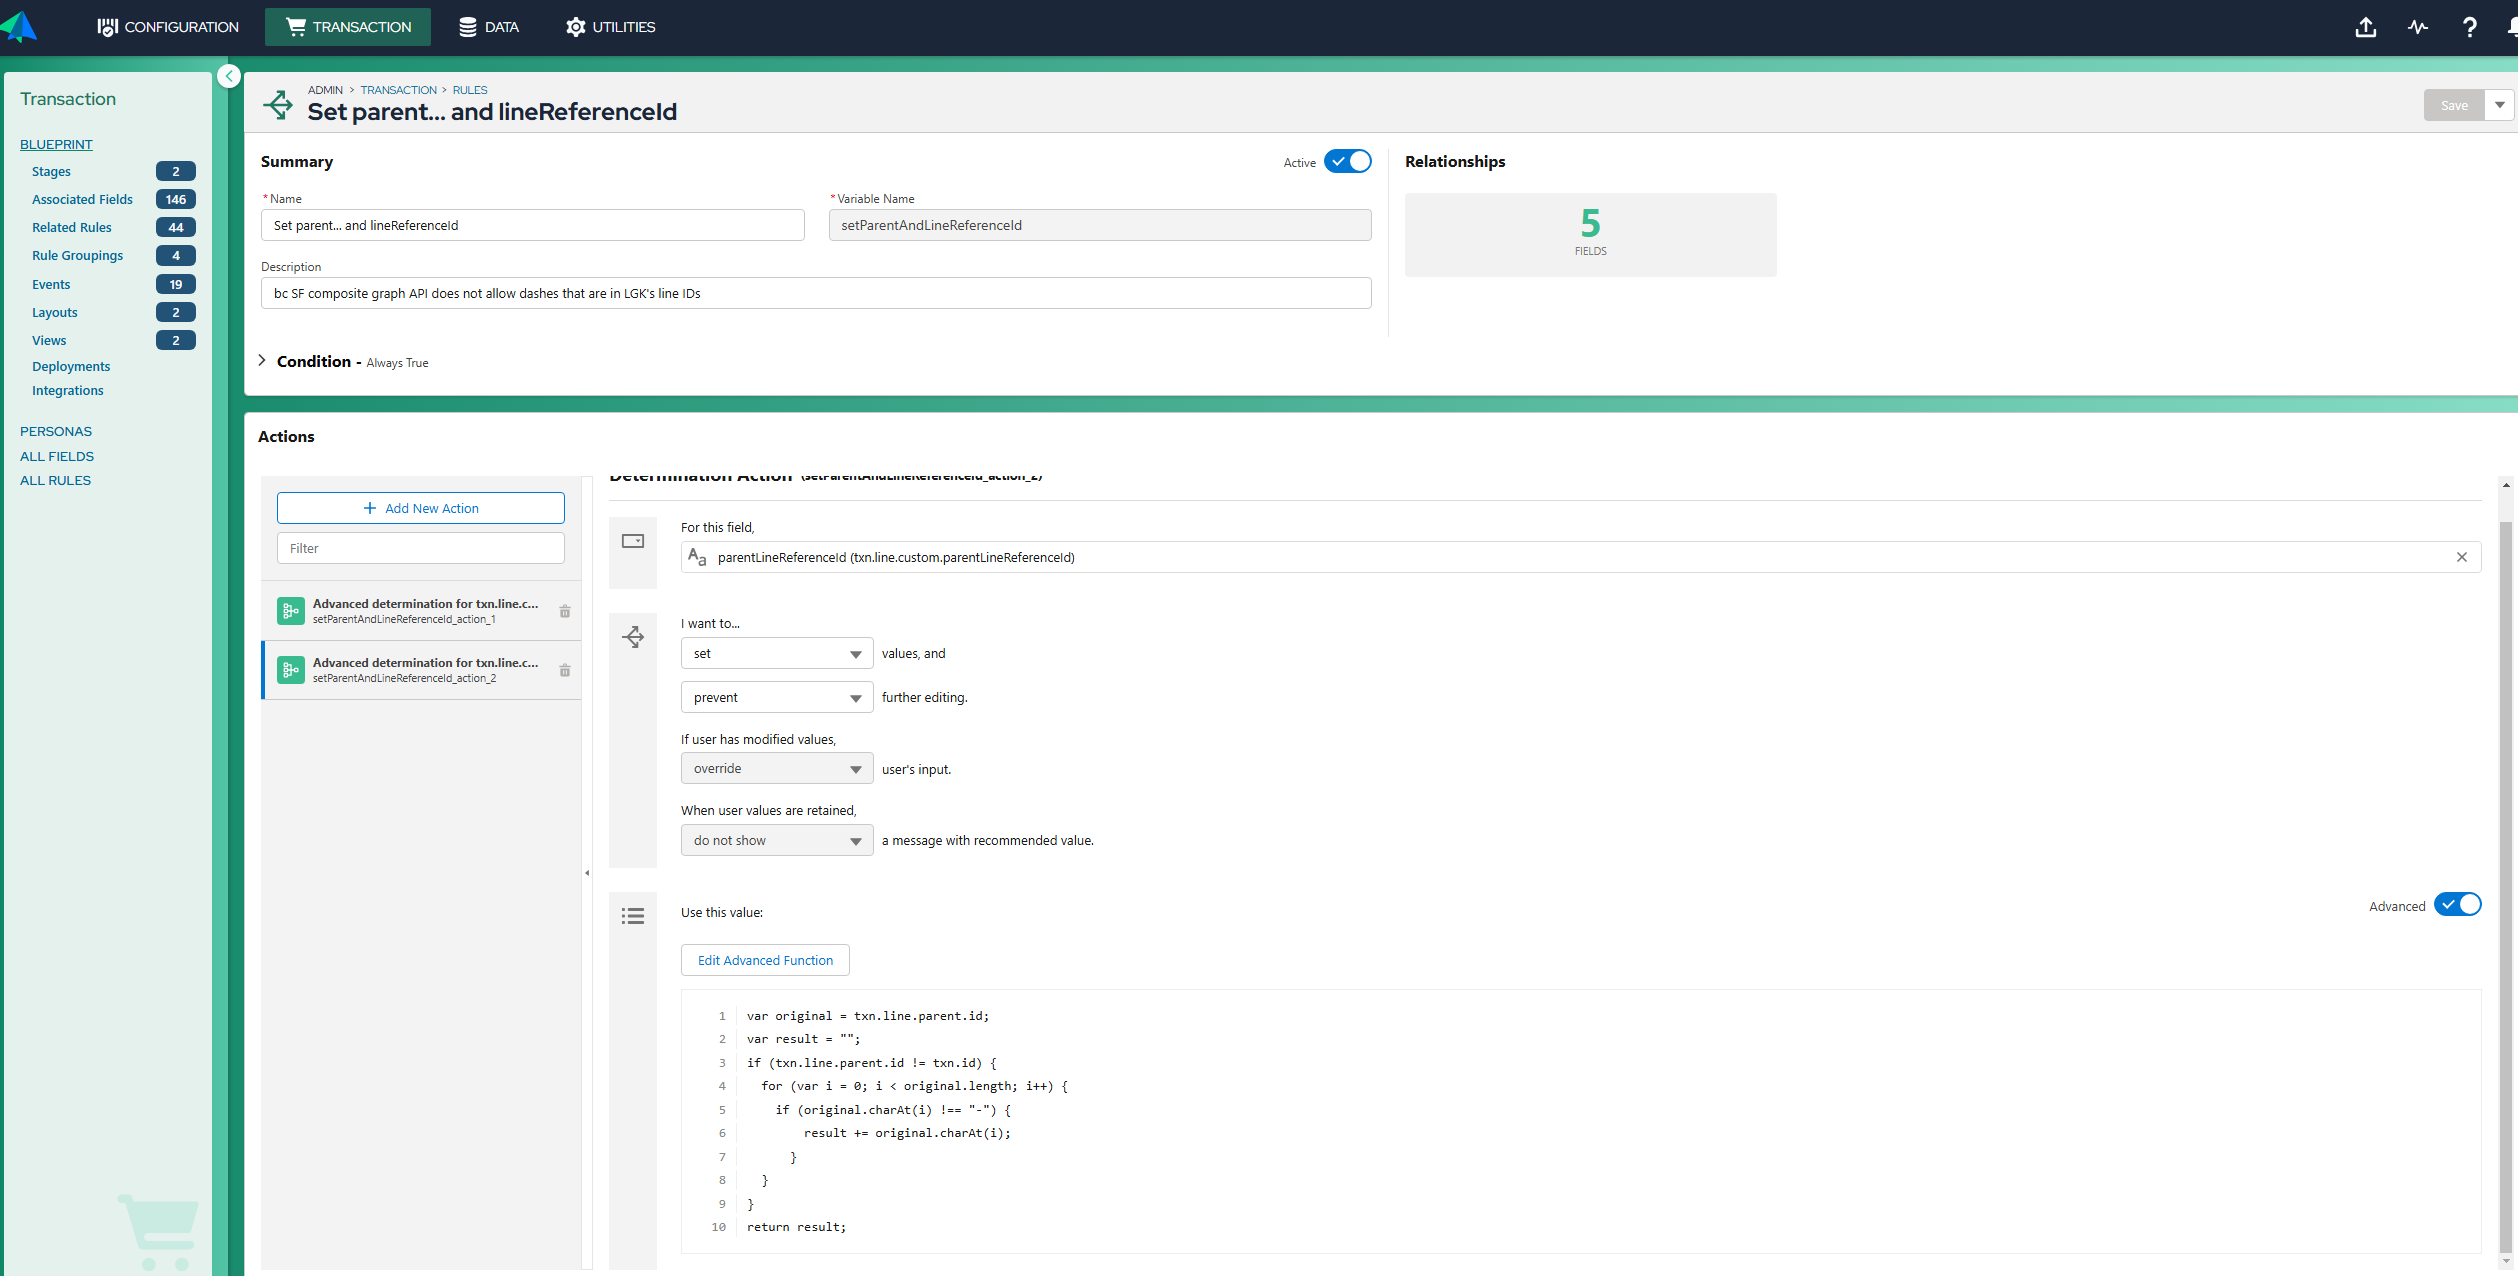Image resolution: width=2518 pixels, height=1276 pixels.
Task: Click RULES breadcrumb link
Action: point(470,90)
